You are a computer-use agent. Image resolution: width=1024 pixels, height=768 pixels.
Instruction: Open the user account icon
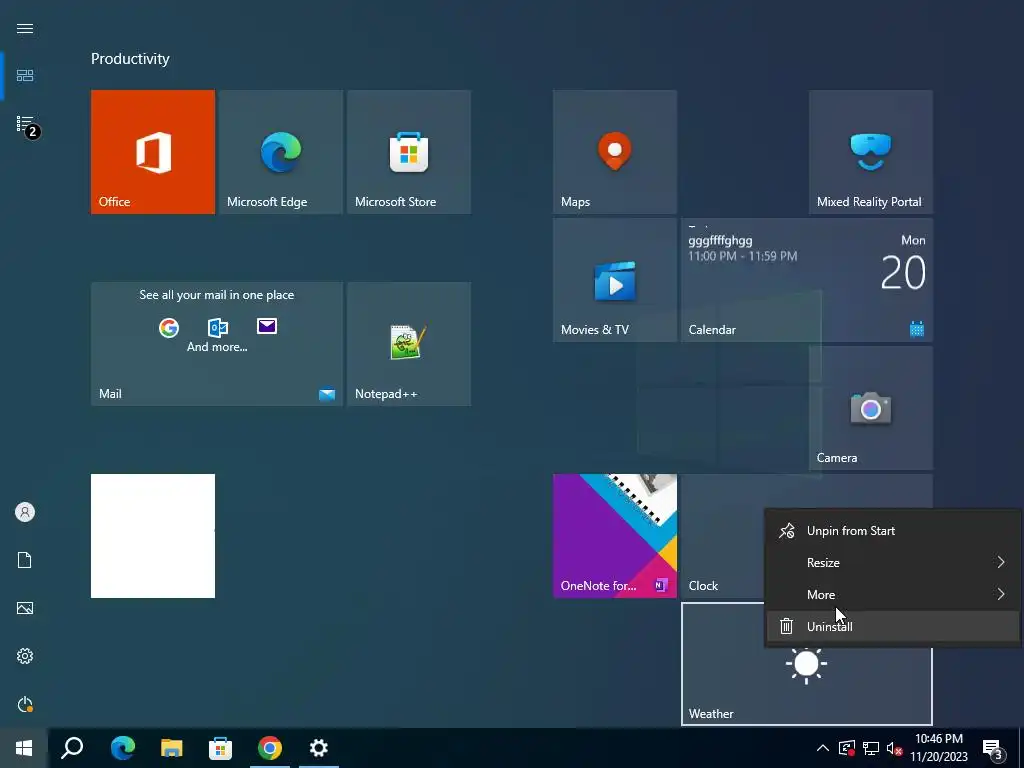click(25, 512)
